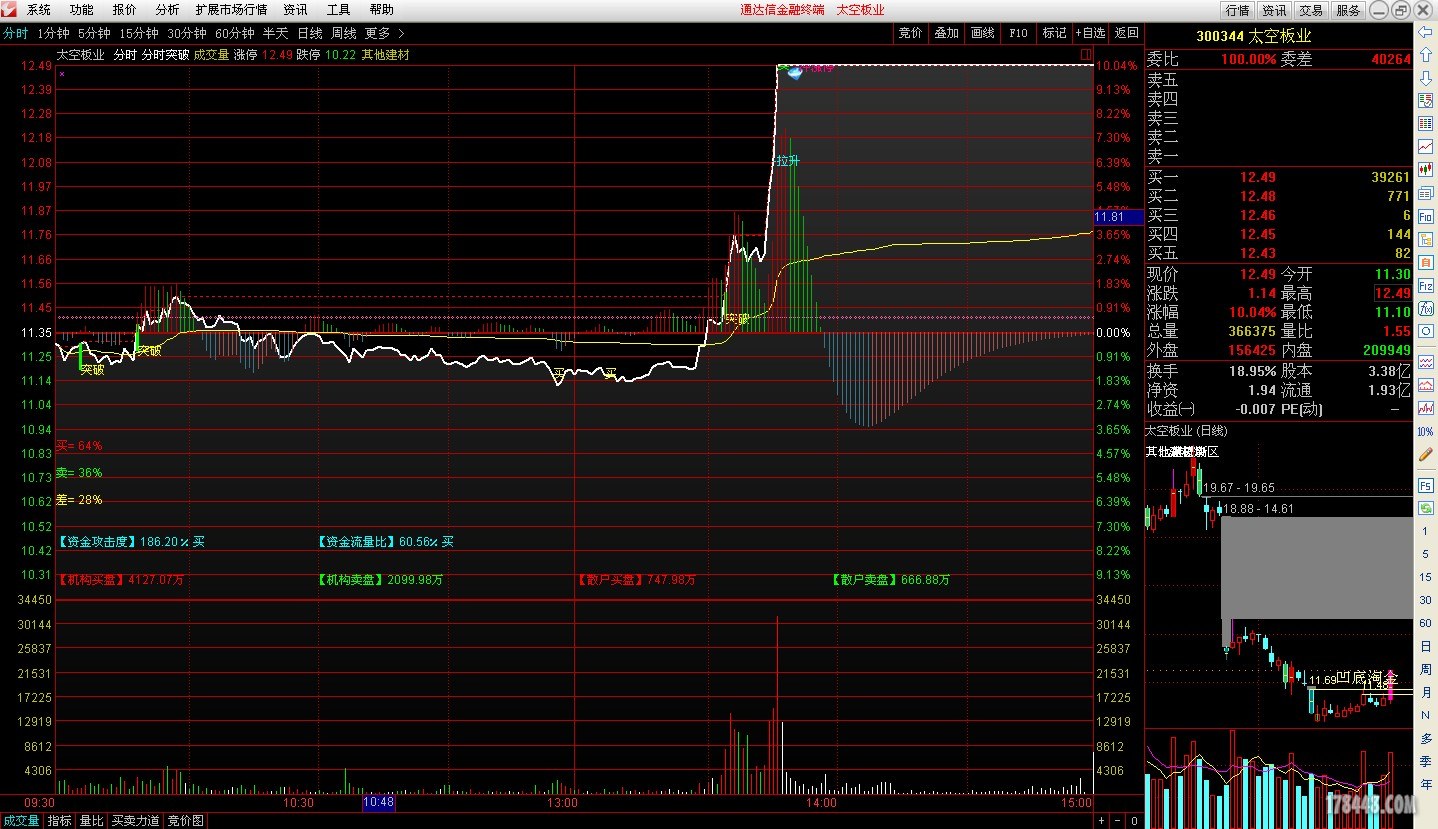Click the small window icon above price axis
Screen dimensions: 1438x829
click(1086, 54)
